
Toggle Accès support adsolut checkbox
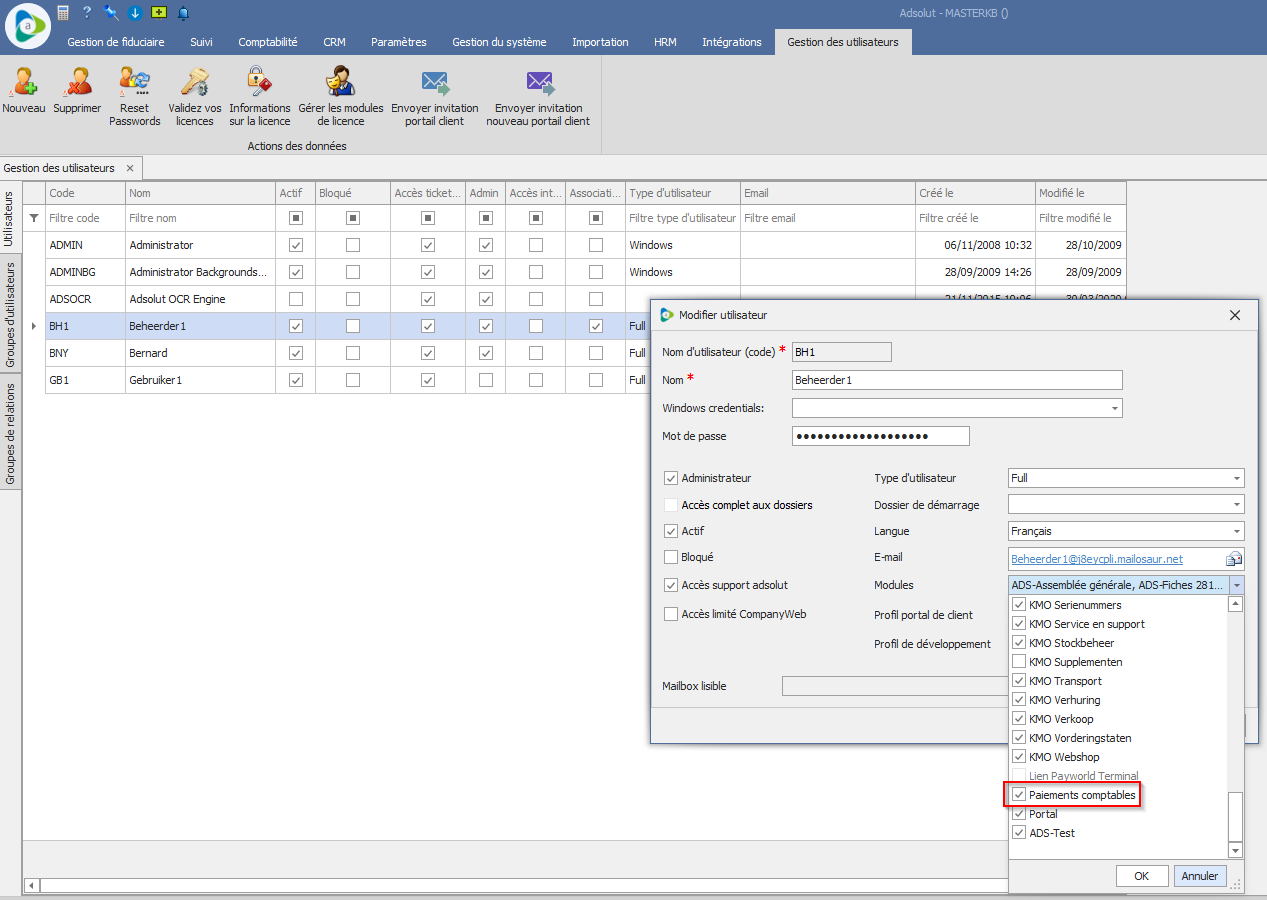671,585
